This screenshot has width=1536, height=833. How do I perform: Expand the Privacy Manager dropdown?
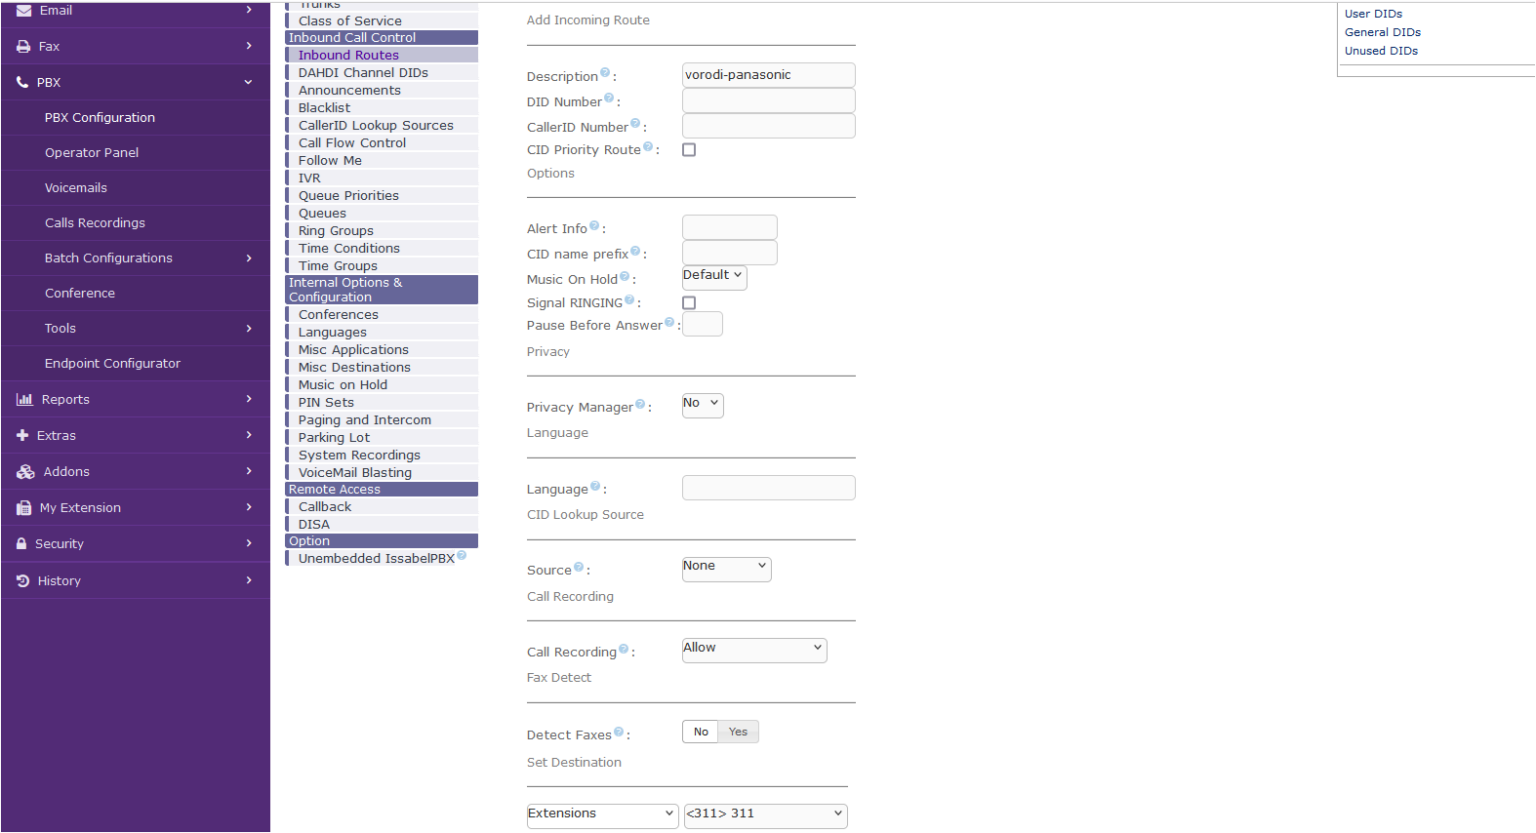pyautogui.click(x=702, y=404)
